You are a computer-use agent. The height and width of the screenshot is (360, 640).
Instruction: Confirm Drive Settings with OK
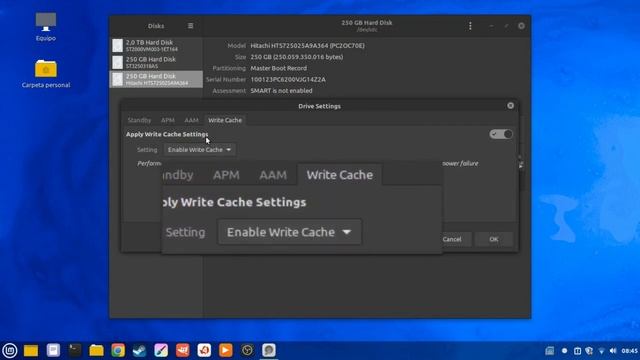click(x=494, y=239)
